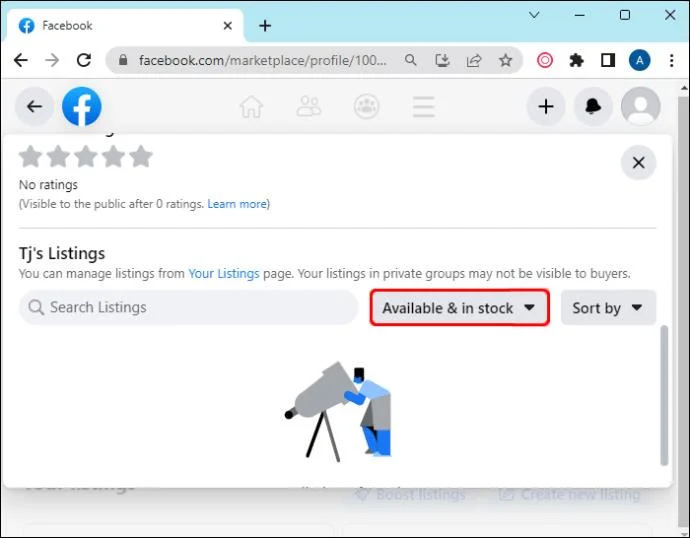Reload the page with refresh icon
The image size is (690, 538).
pyautogui.click(x=84, y=60)
